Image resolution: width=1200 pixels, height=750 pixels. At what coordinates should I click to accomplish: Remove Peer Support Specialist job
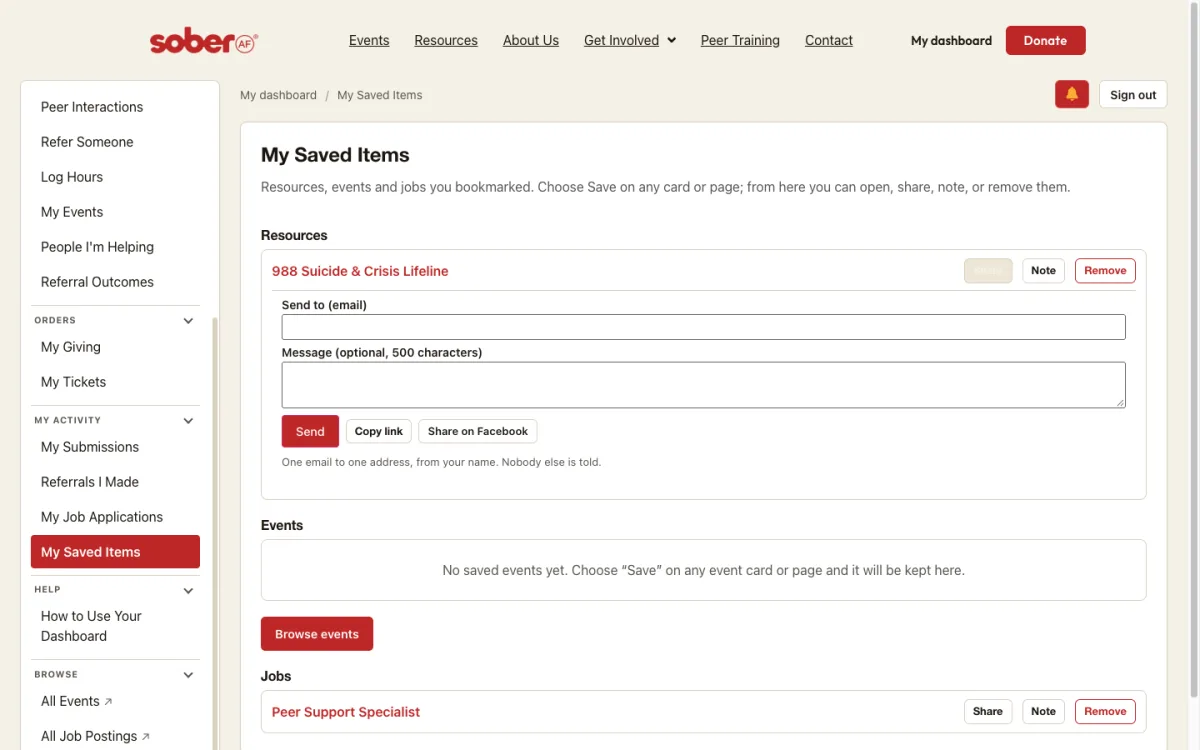tap(1105, 712)
